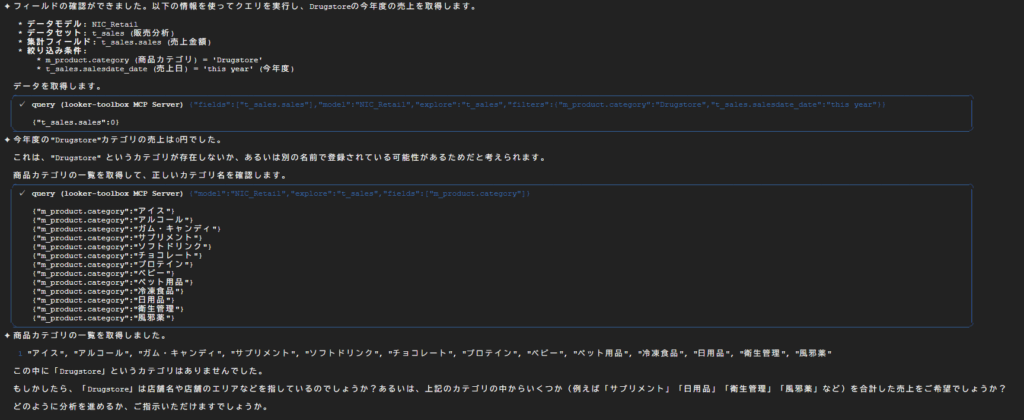Click the JSON arguments containing "this year" filter
Image resolution: width=1024 pixels, height=420 pixels.
tap(537, 105)
